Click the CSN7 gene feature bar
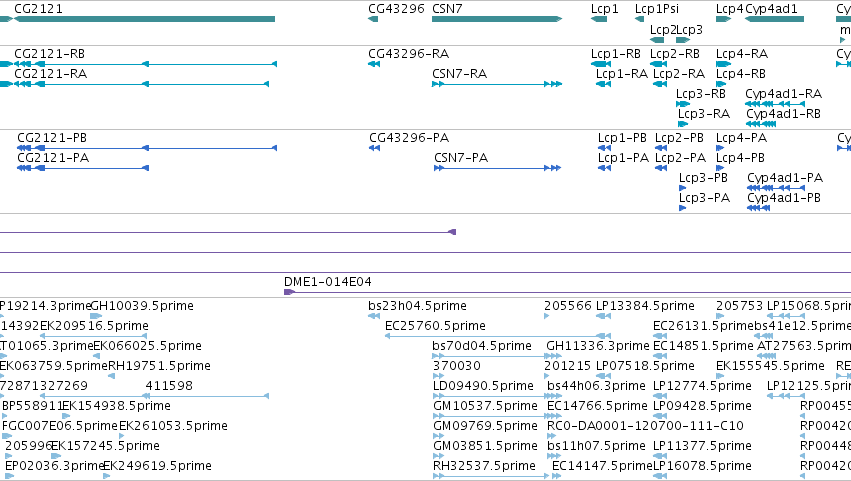The height and width of the screenshot is (481, 851). (x=497, y=19)
